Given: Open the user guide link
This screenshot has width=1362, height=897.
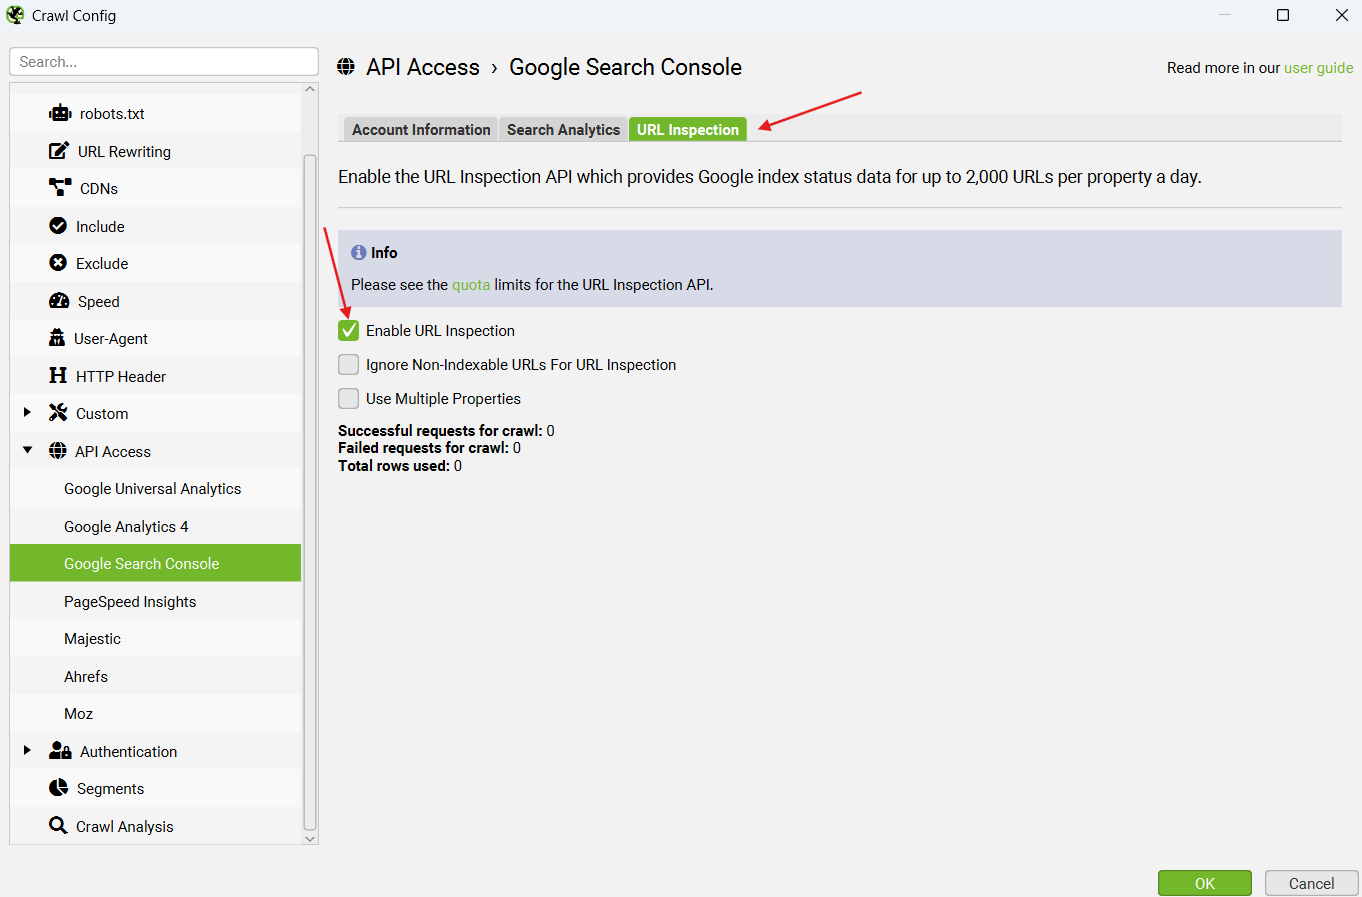Looking at the screenshot, I should click(1318, 68).
